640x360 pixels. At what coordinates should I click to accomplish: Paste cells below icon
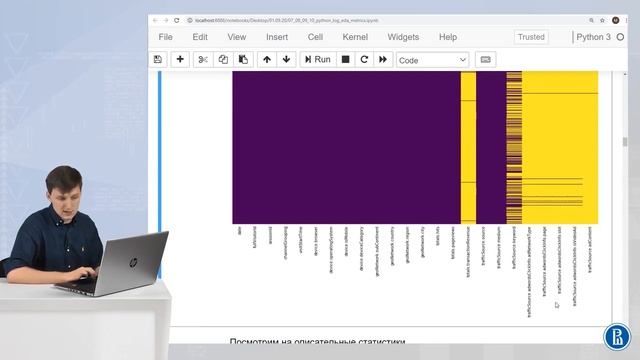pyautogui.click(x=243, y=60)
